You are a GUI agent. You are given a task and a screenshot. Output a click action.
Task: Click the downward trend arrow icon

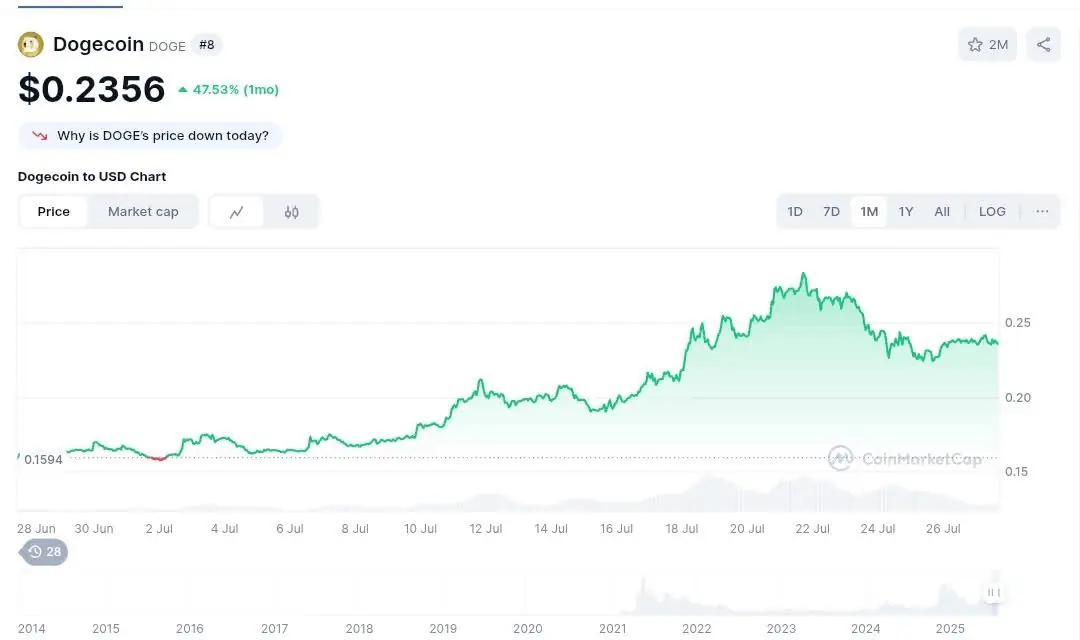[40, 136]
